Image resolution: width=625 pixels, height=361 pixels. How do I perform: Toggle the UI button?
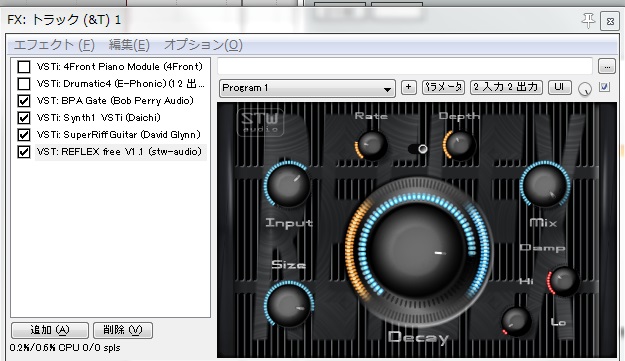pos(560,87)
